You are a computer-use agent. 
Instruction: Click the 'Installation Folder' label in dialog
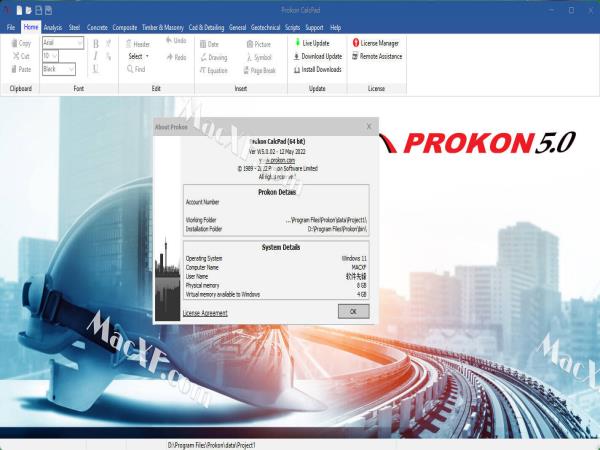tap(204, 229)
